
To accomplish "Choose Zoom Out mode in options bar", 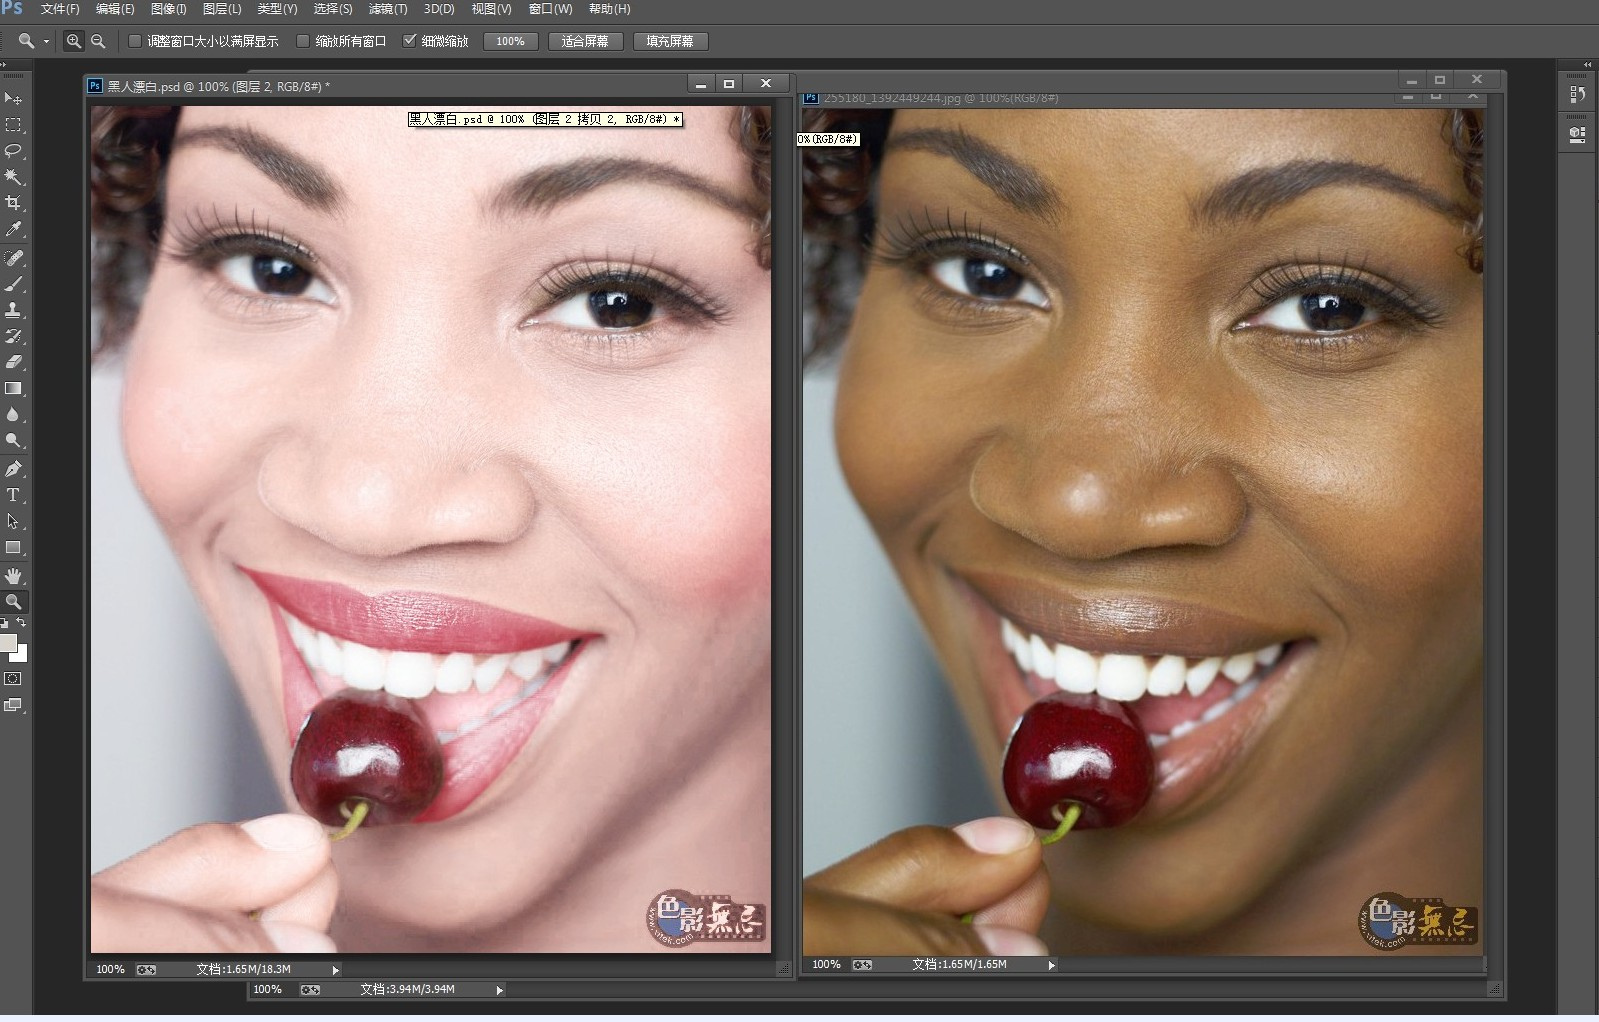I will [x=98, y=41].
